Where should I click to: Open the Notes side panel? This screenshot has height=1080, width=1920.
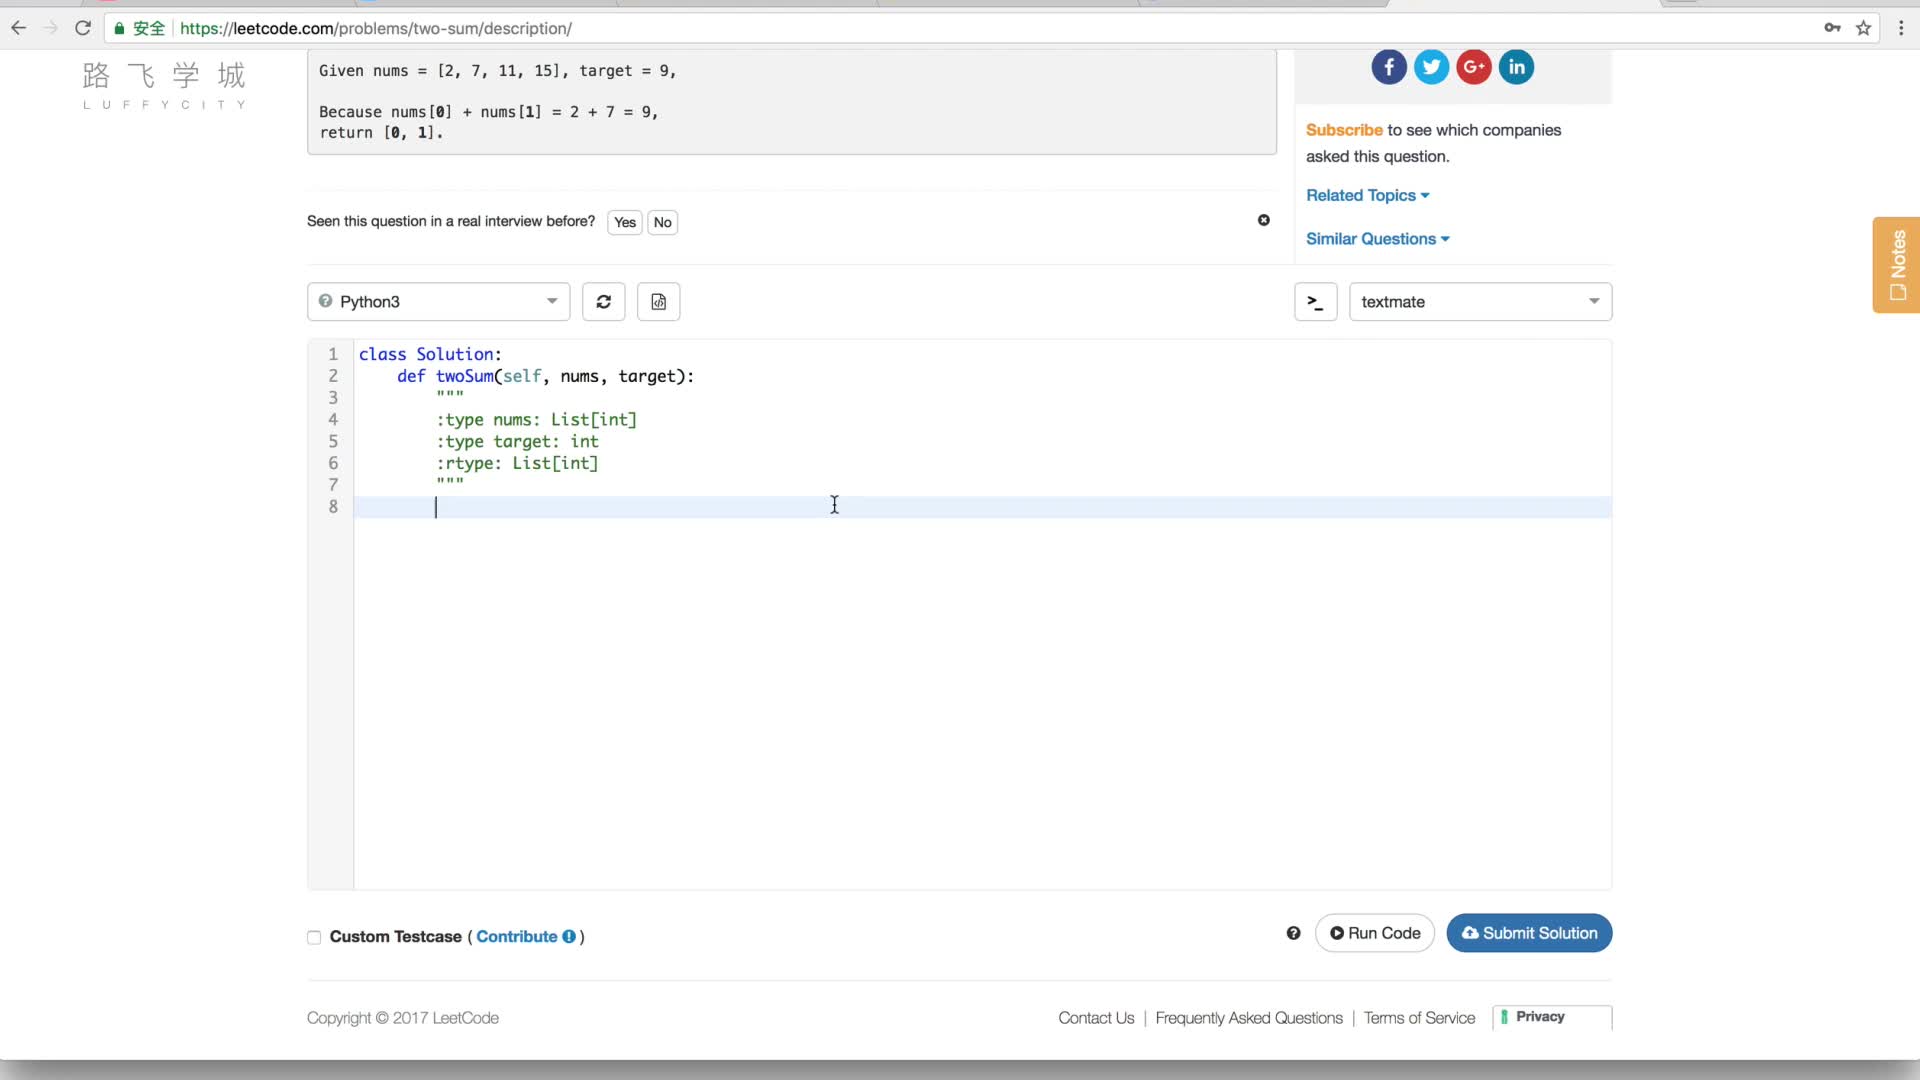tap(1896, 265)
